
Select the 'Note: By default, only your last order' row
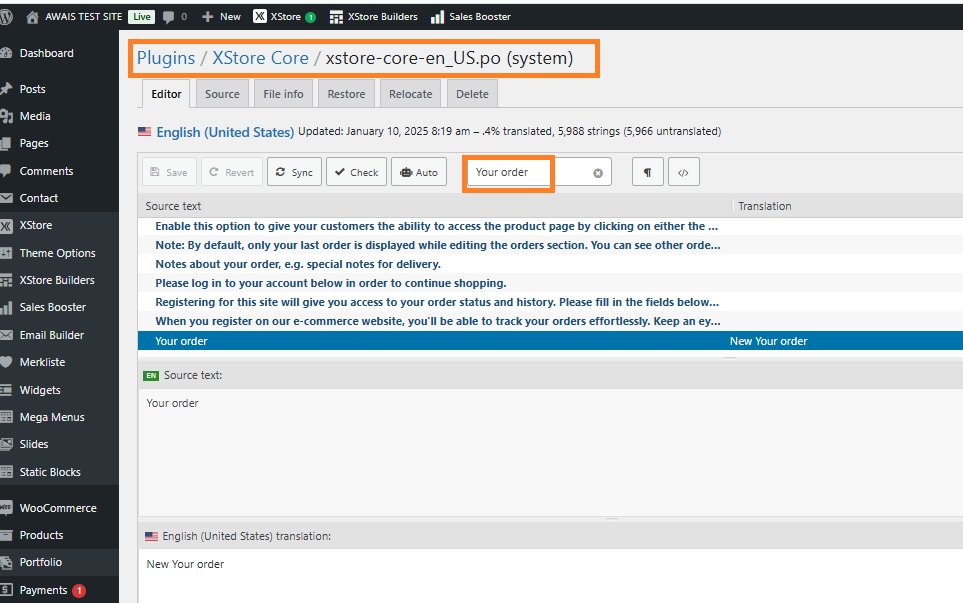pyautogui.click(x=550, y=245)
